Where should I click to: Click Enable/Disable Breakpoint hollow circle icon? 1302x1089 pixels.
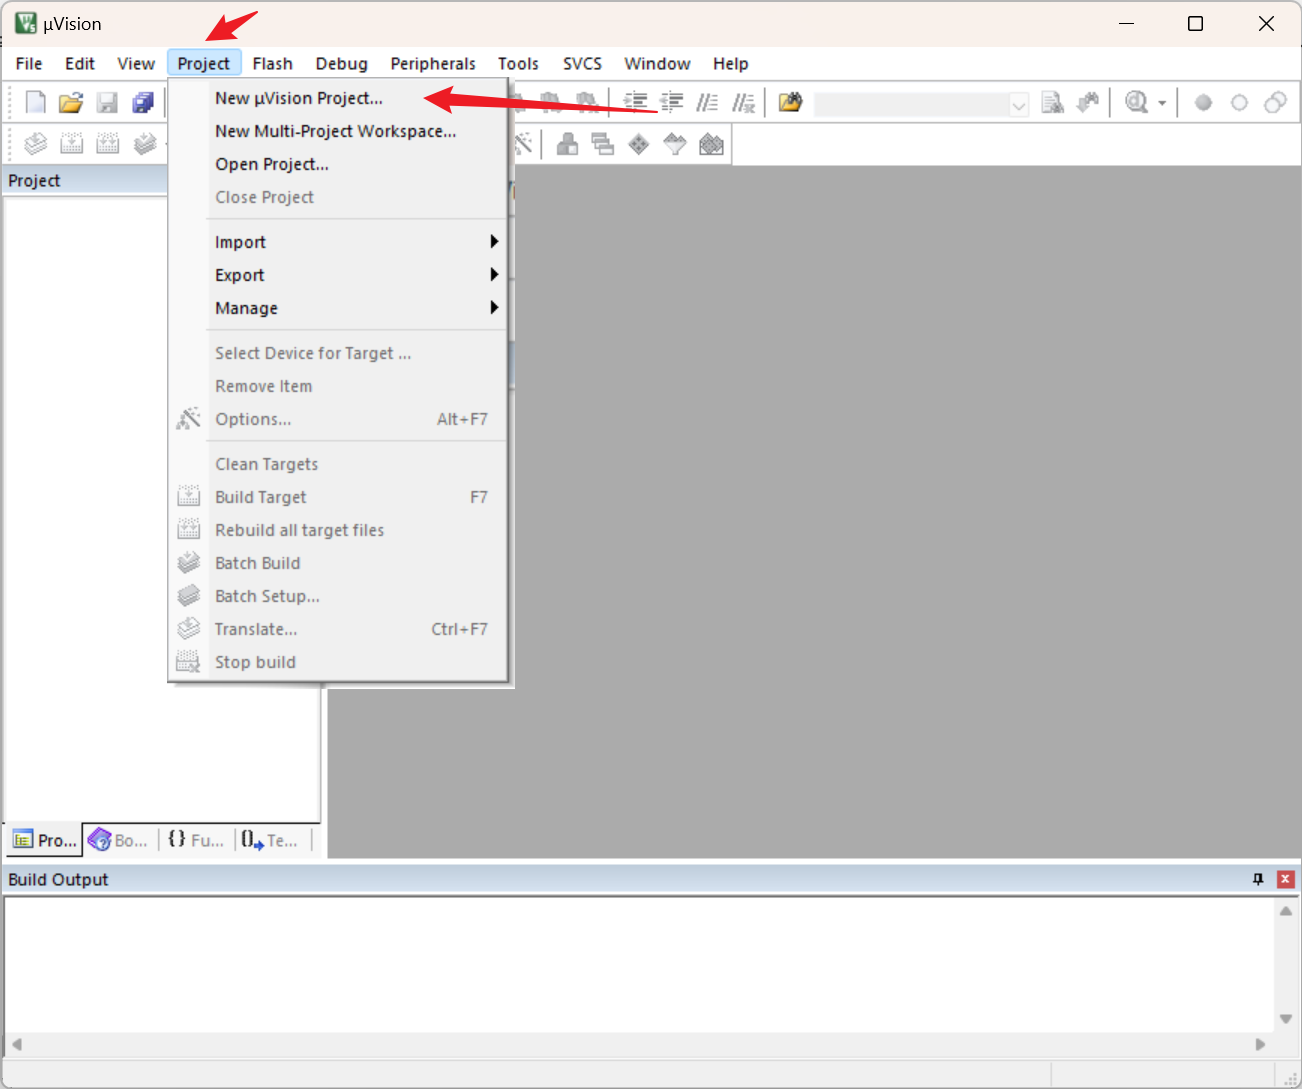click(1239, 103)
